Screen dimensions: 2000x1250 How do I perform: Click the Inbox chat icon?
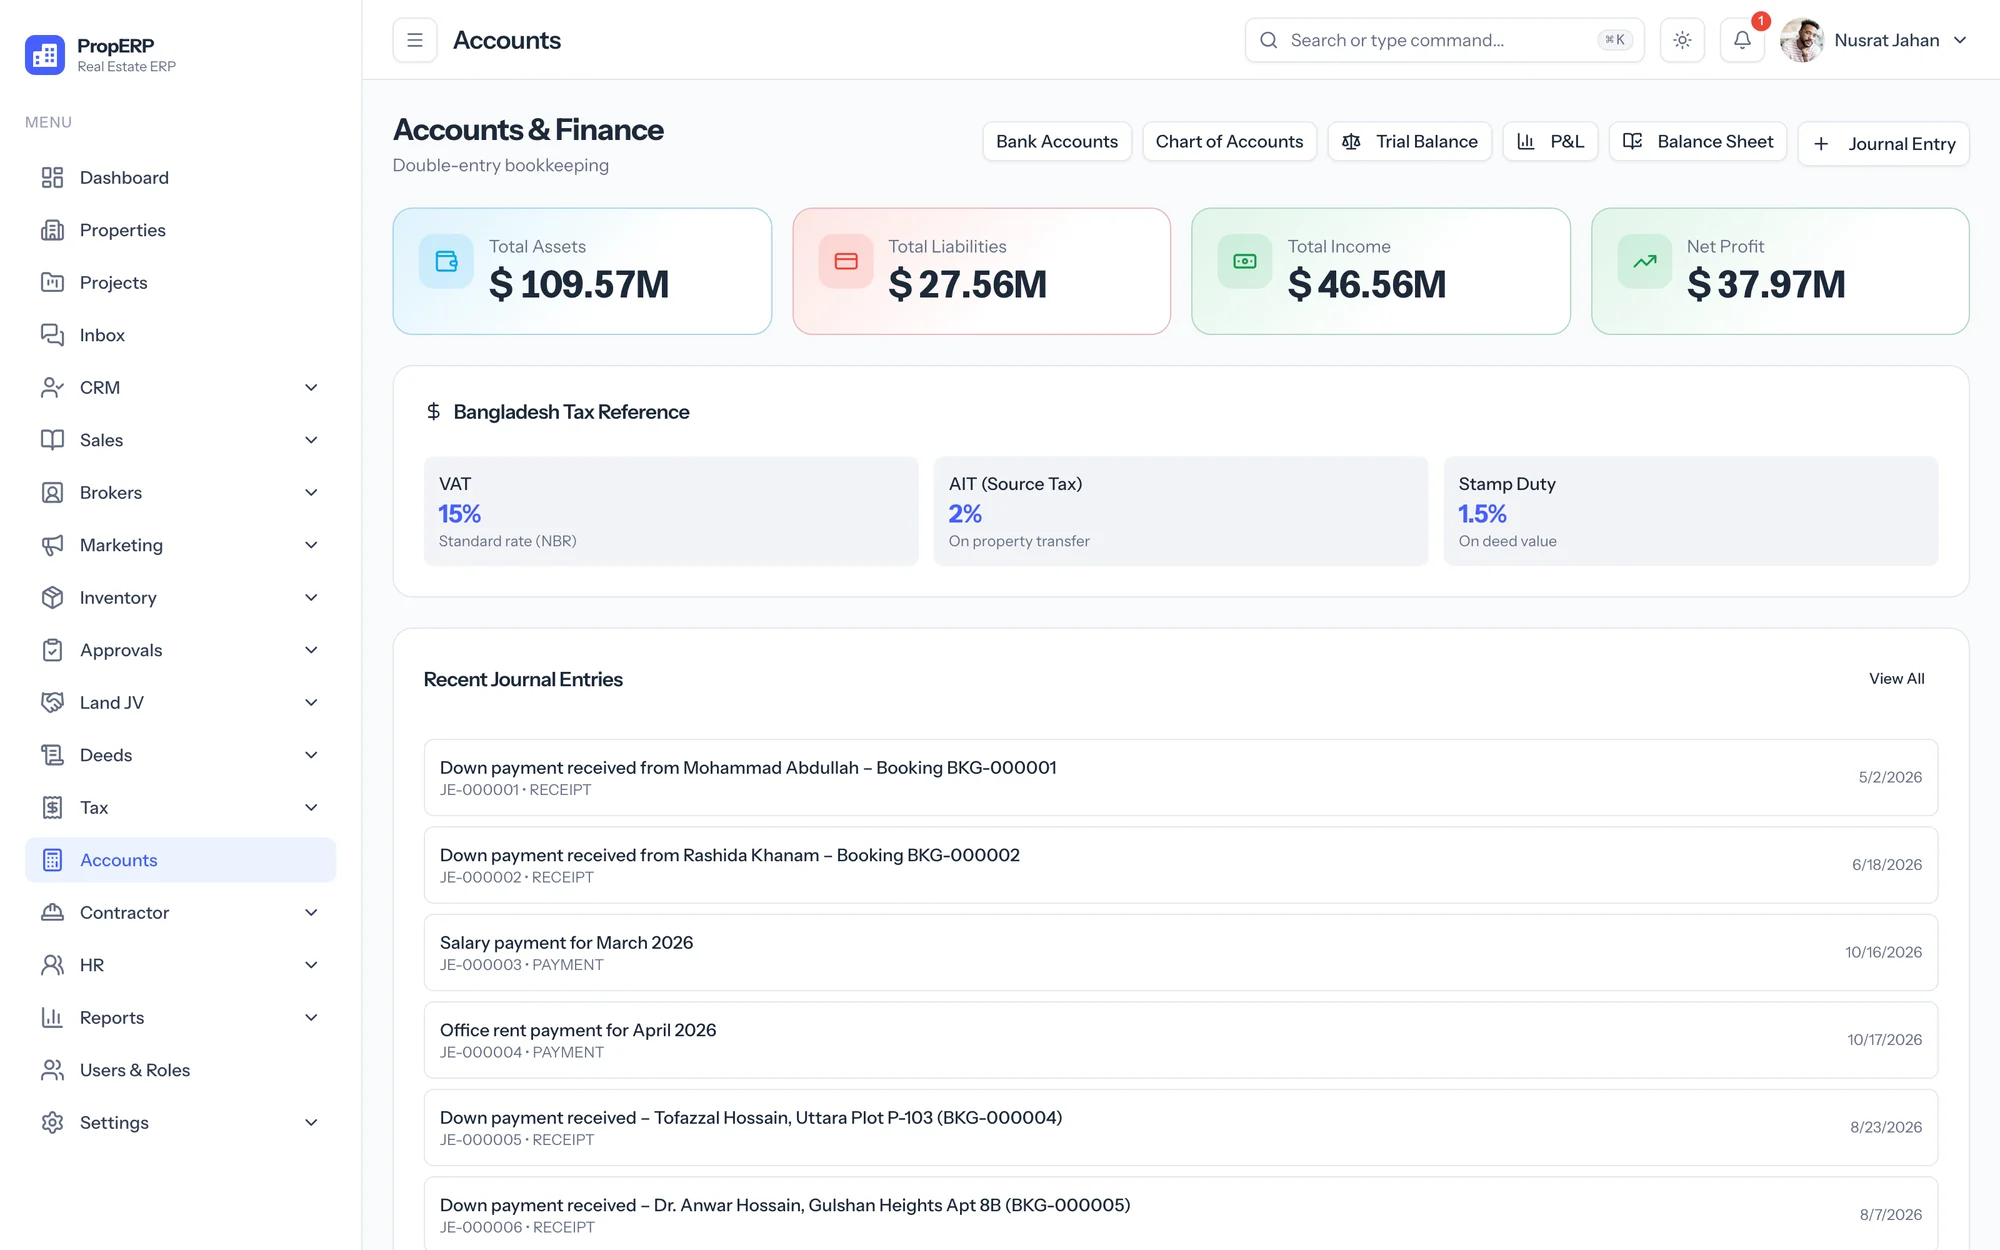point(52,335)
